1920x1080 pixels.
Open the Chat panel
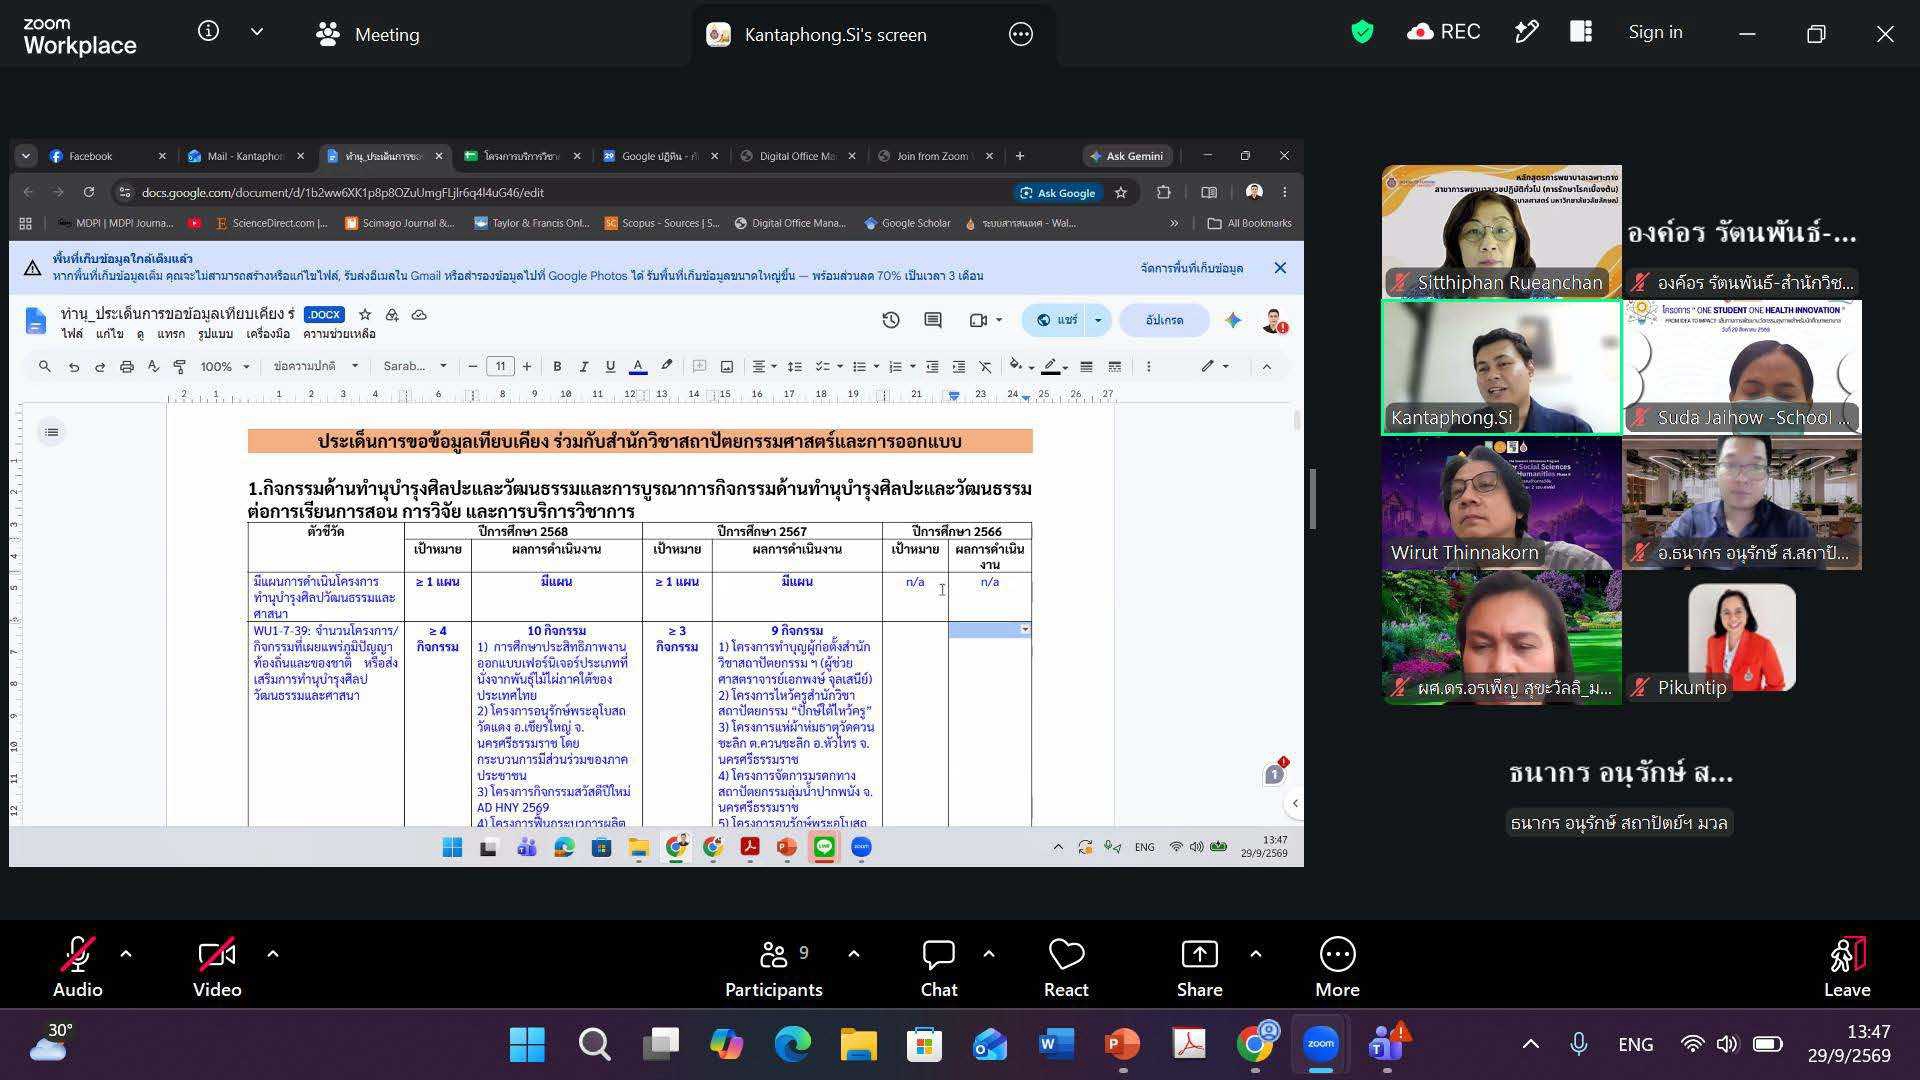coord(939,968)
